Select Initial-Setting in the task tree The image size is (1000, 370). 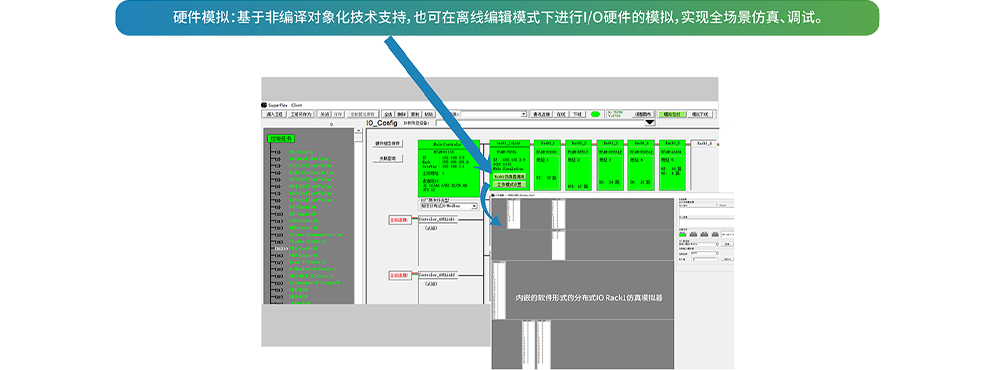click(x=309, y=158)
